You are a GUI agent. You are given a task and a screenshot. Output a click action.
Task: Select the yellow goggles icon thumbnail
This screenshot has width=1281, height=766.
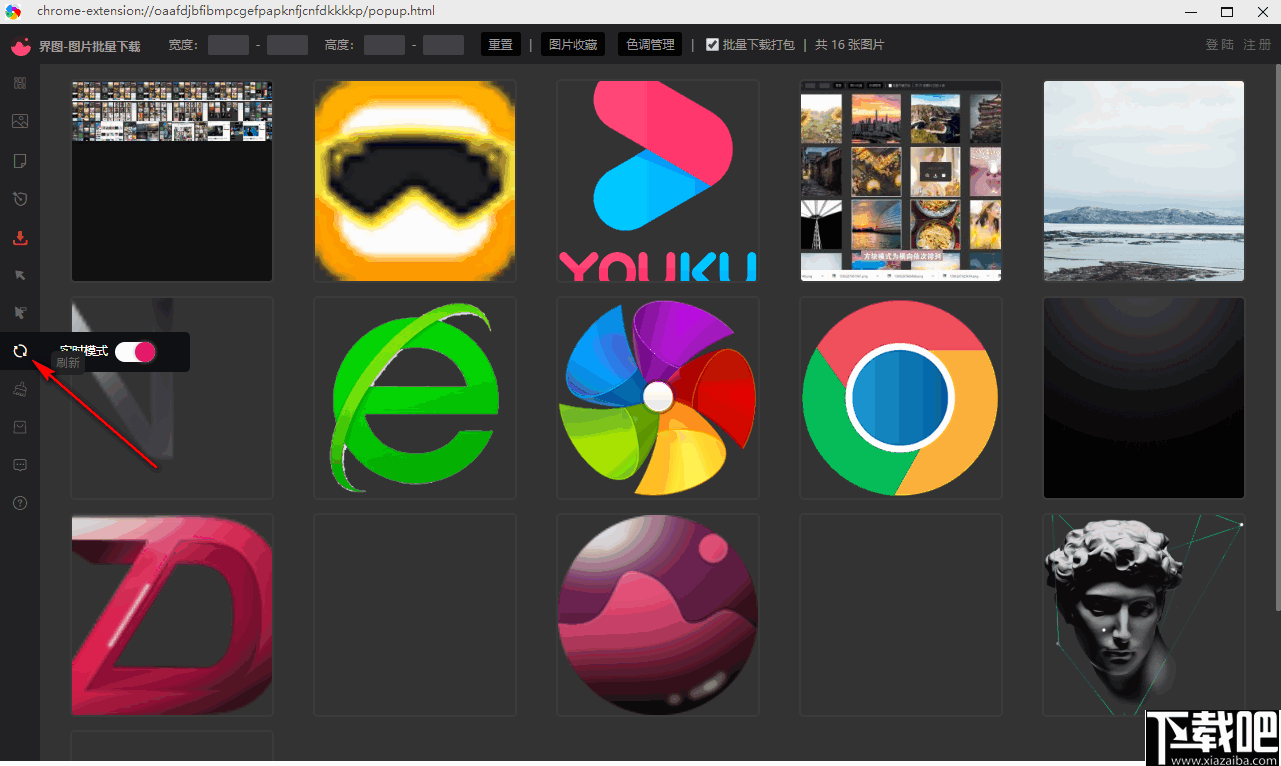415,181
